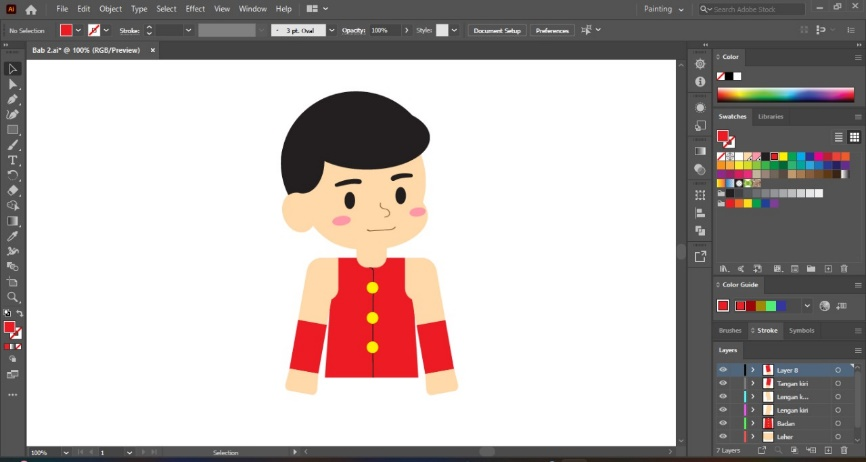Open the Transparency panel icon
This screenshot has width=866, height=462.
tap(700, 169)
